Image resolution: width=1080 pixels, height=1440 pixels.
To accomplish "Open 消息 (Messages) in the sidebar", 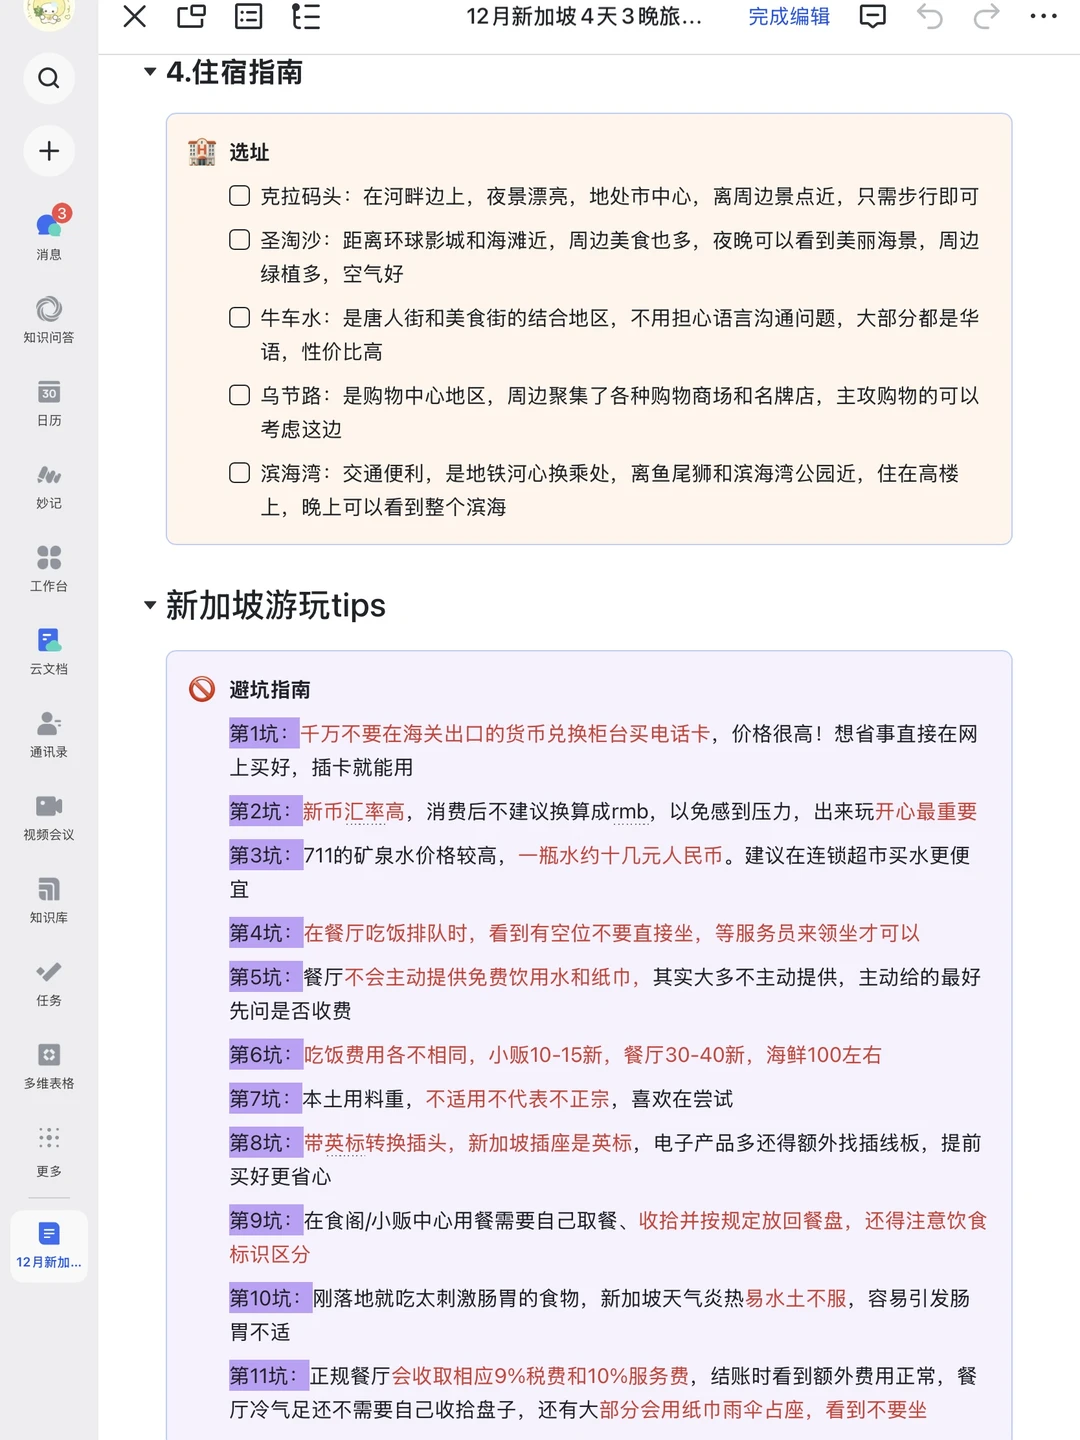I will pyautogui.click(x=49, y=229).
